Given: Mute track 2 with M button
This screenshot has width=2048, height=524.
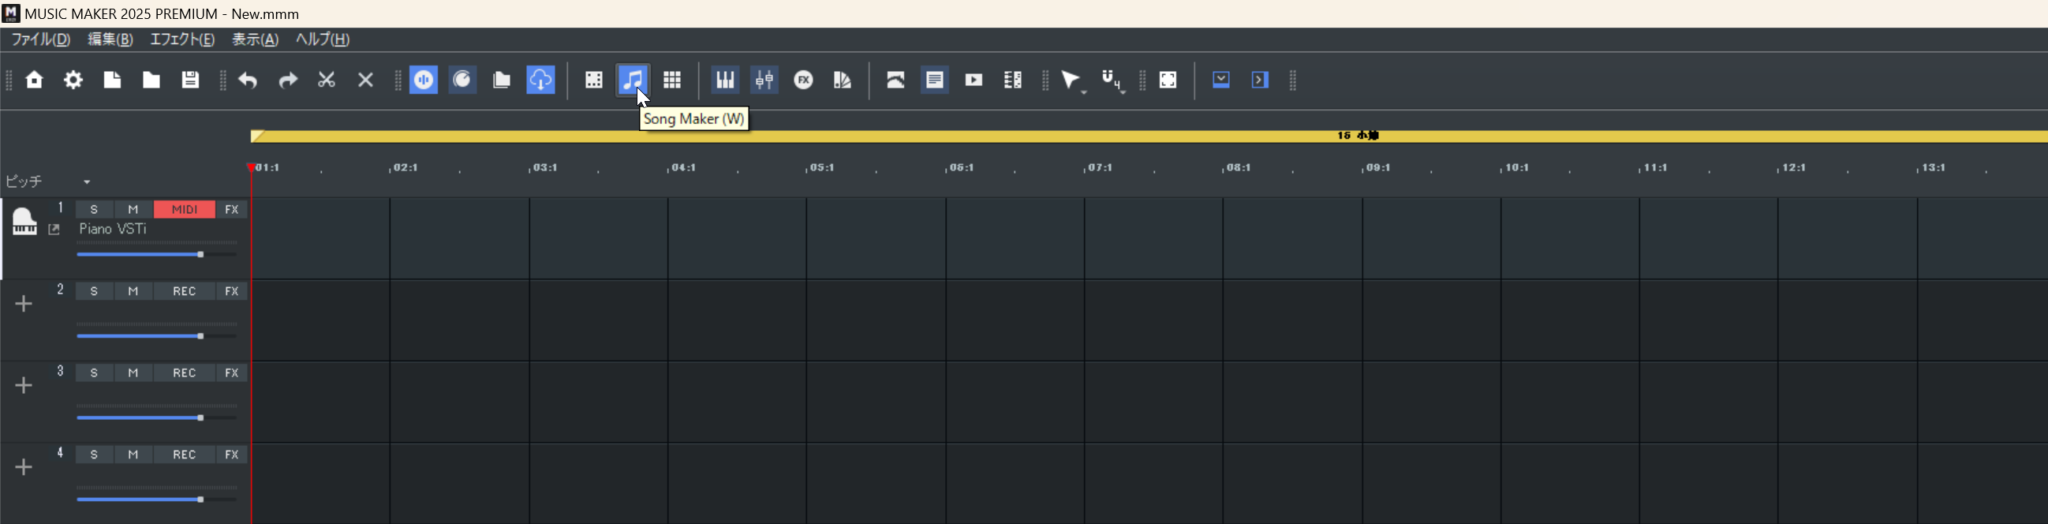Looking at the screenshot, I should [x=133, y=291].
